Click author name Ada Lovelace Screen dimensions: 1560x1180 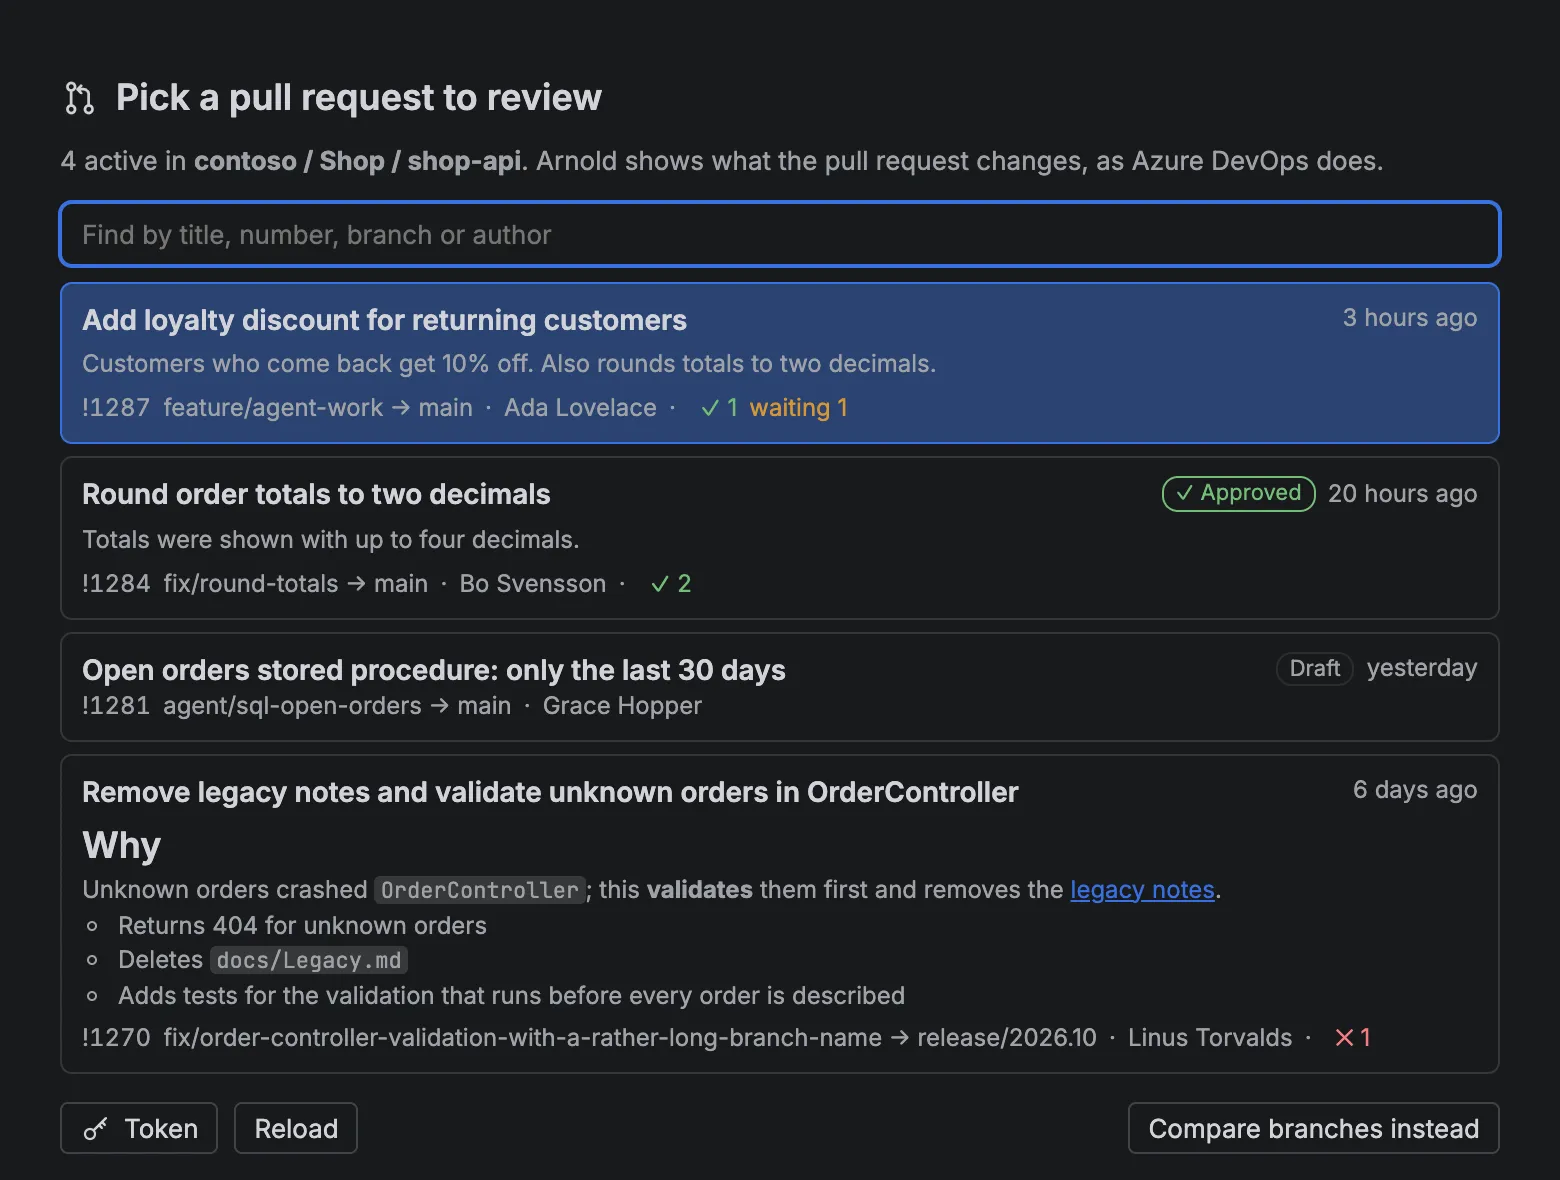580,408
